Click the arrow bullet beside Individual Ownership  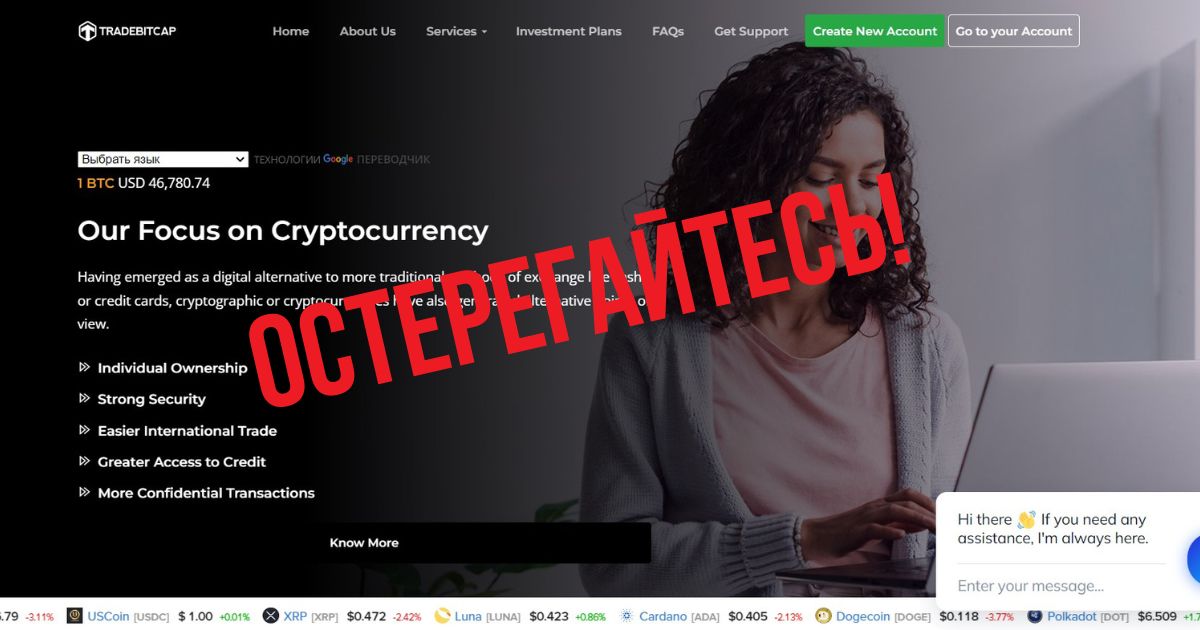[x=84, y=367]
